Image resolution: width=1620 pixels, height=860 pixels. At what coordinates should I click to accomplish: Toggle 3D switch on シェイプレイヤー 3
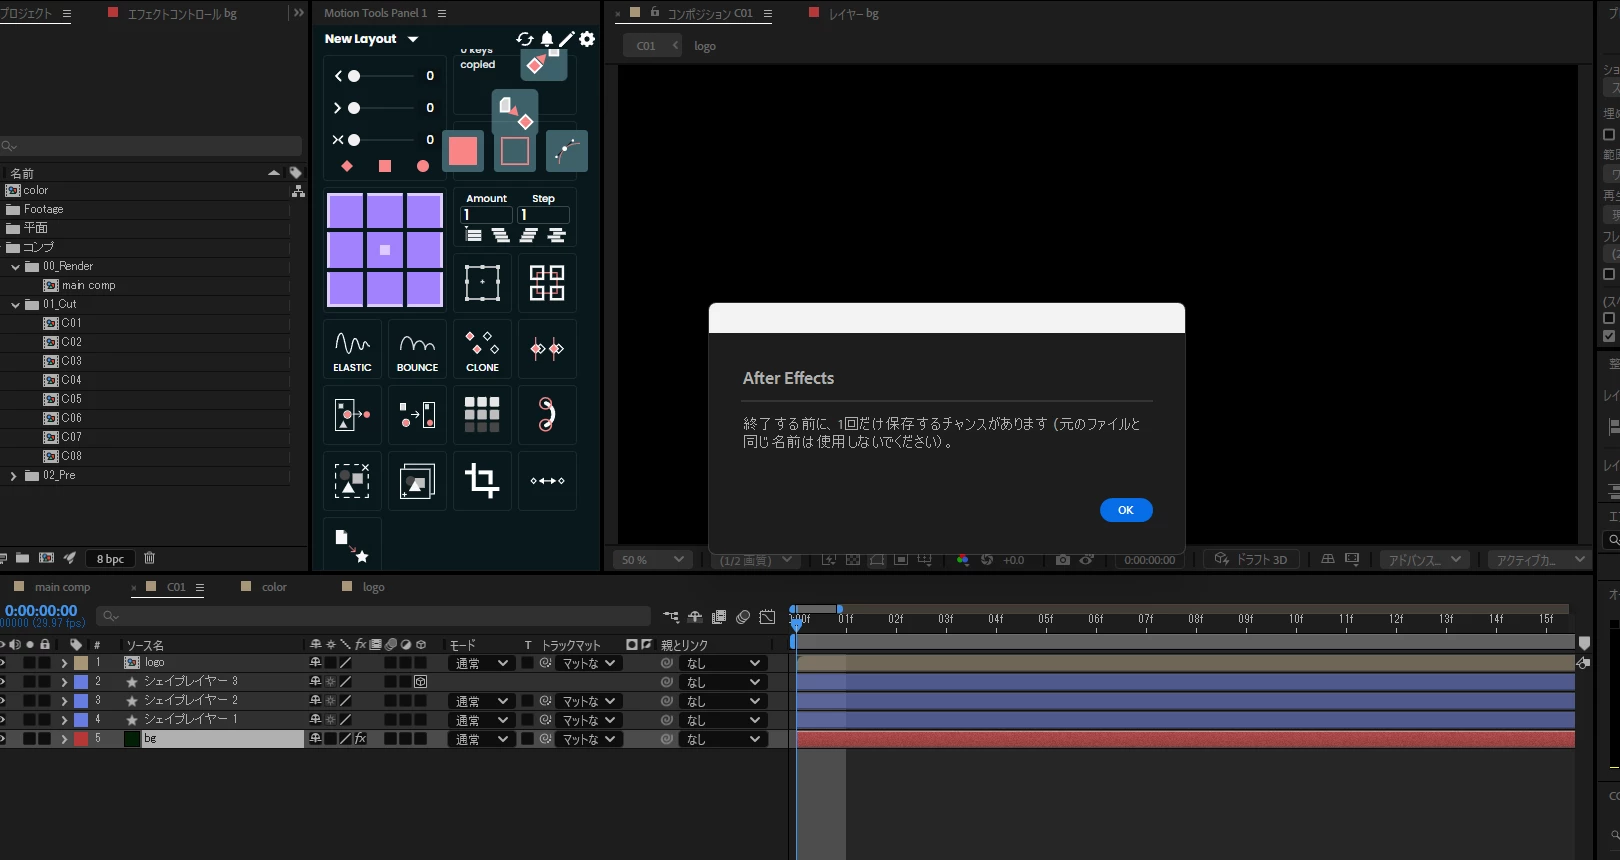click(420, 682)
